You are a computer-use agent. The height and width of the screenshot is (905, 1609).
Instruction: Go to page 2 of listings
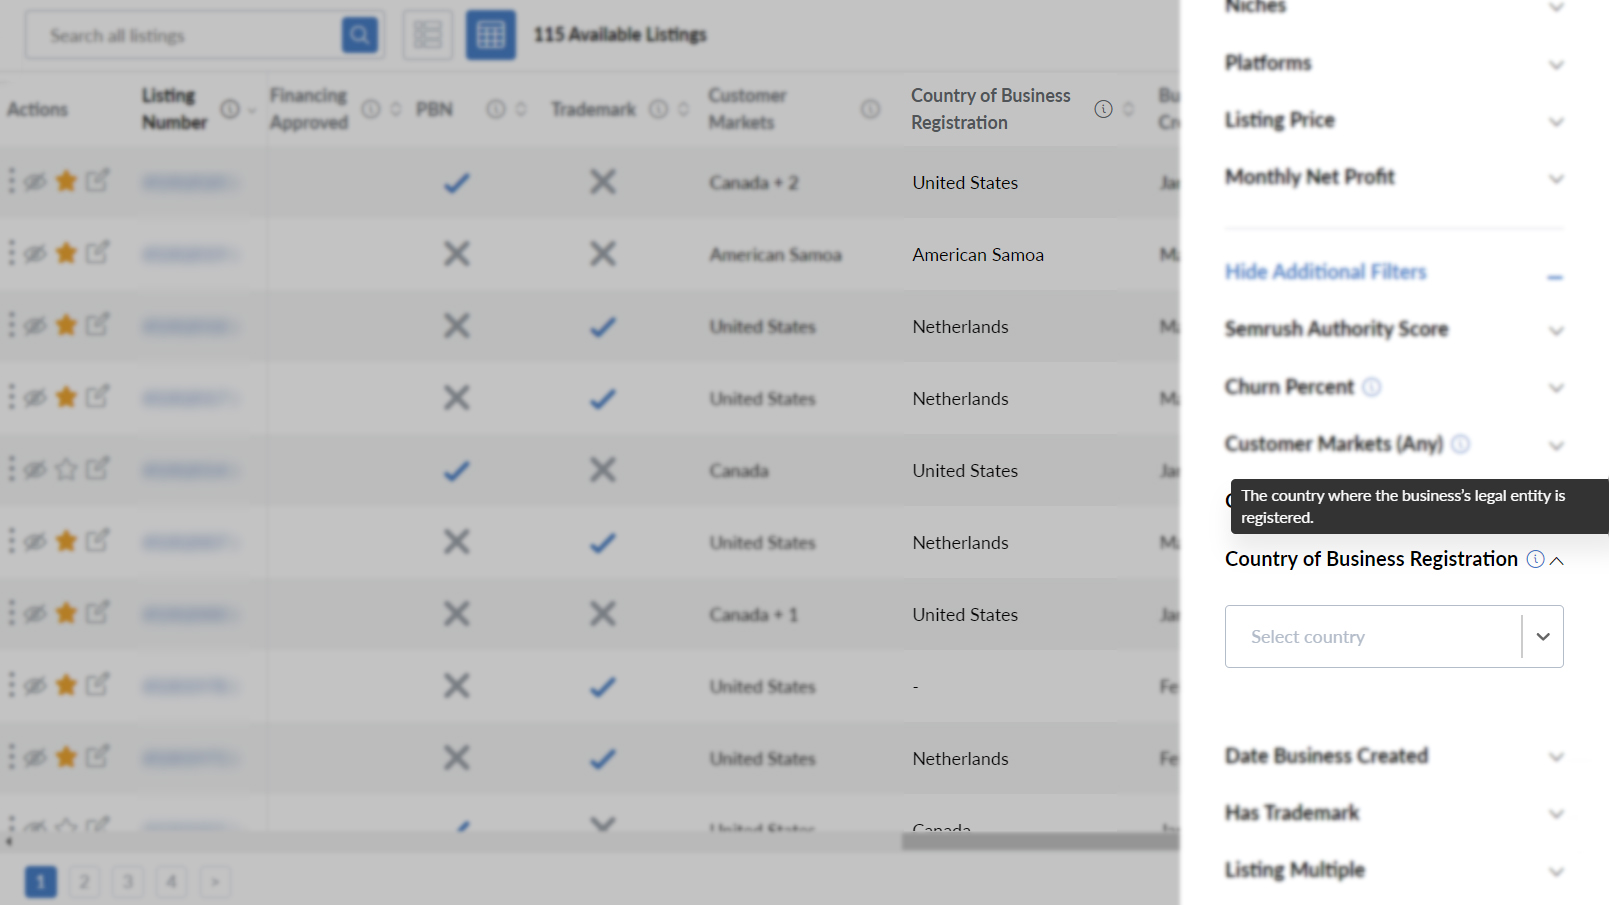84,881
